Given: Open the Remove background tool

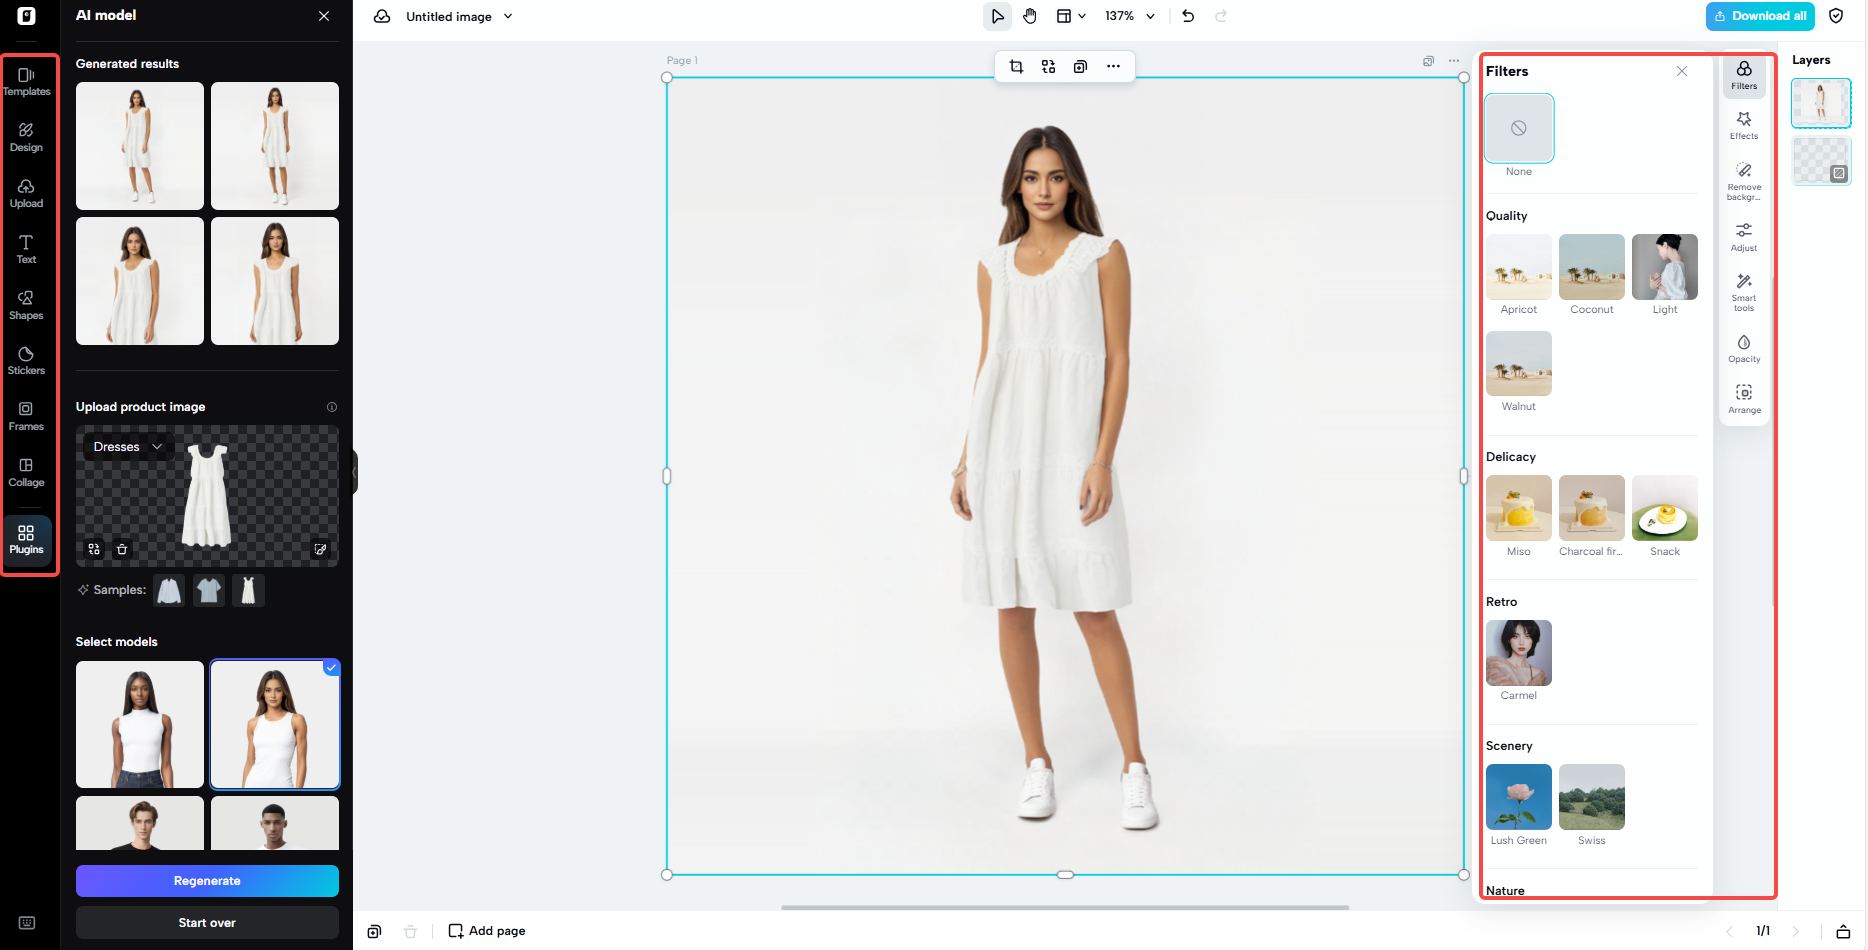Looking at the screenshot, I should 1744,181.
